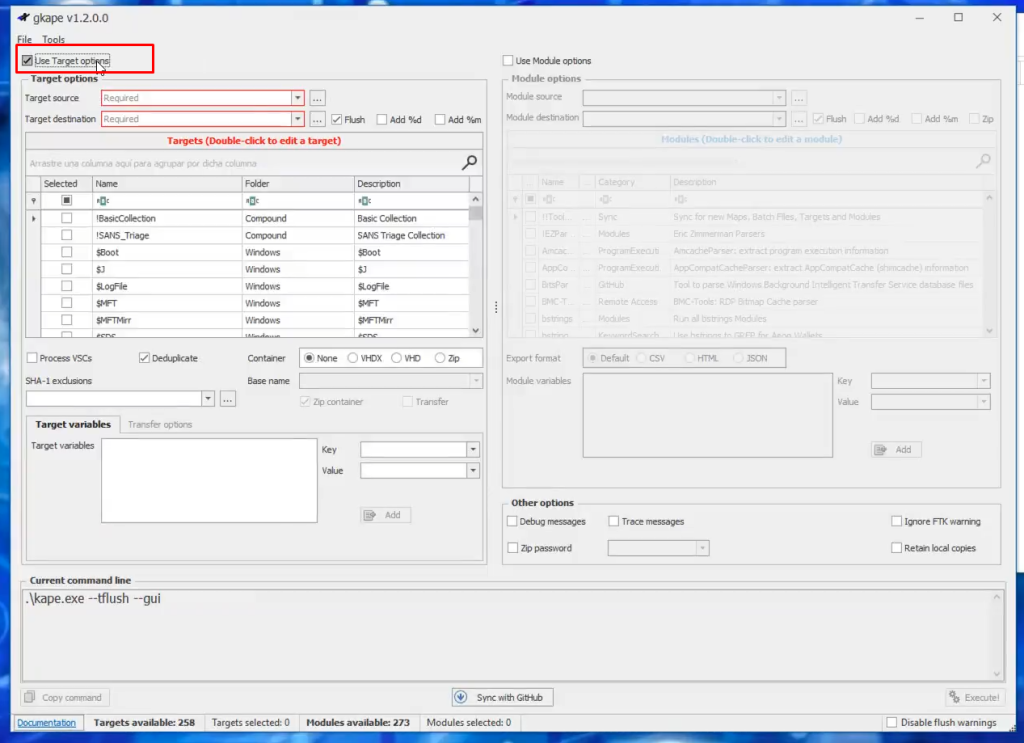Switch to the Target variables tab

(73, 424)
